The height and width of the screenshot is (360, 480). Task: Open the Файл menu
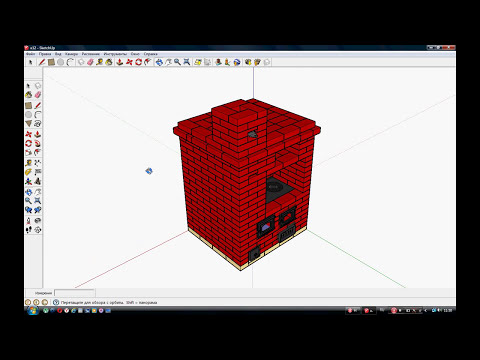[30, 54]
